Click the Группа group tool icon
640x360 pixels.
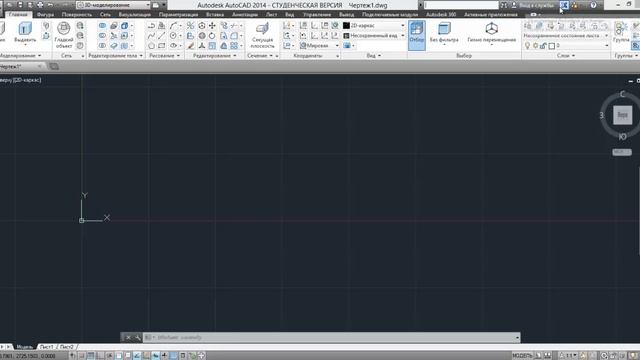621,32
